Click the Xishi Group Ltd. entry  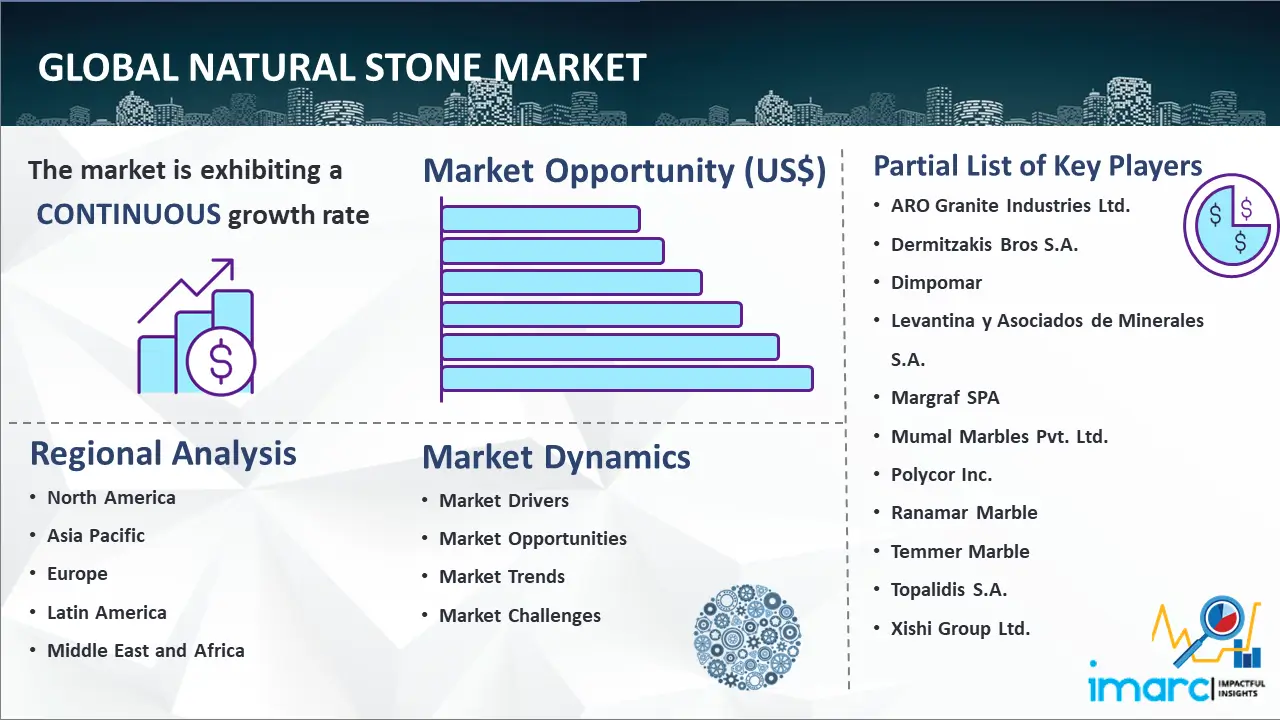[x=960, y=628]
